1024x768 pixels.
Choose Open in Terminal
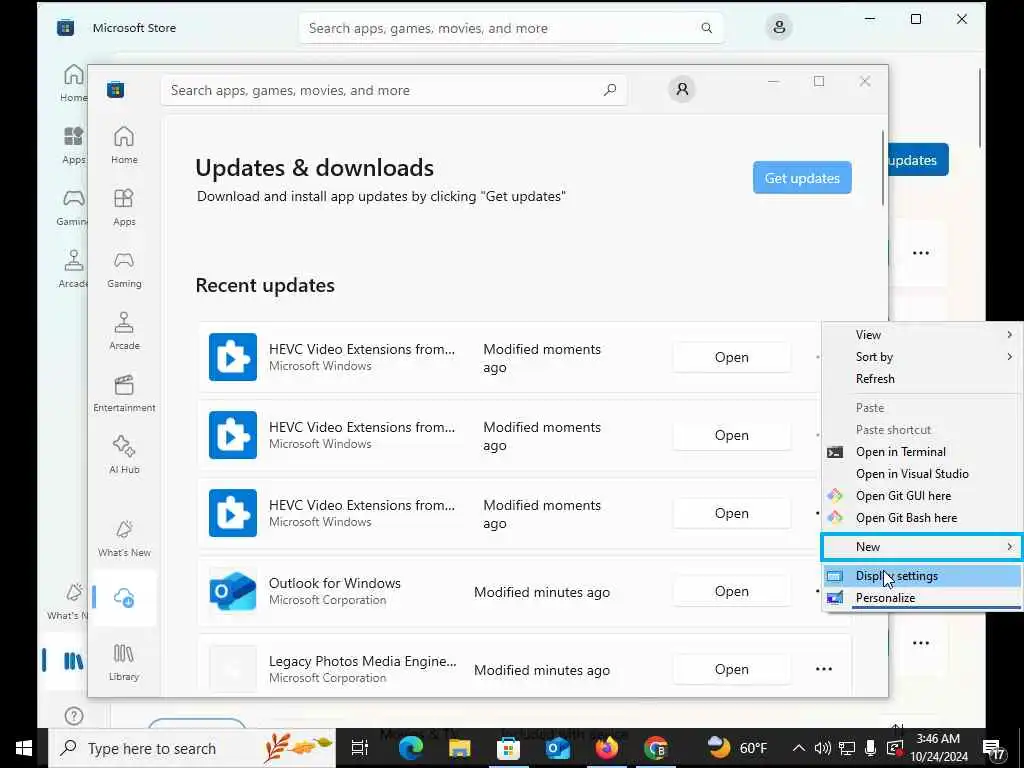pos(921,452)
